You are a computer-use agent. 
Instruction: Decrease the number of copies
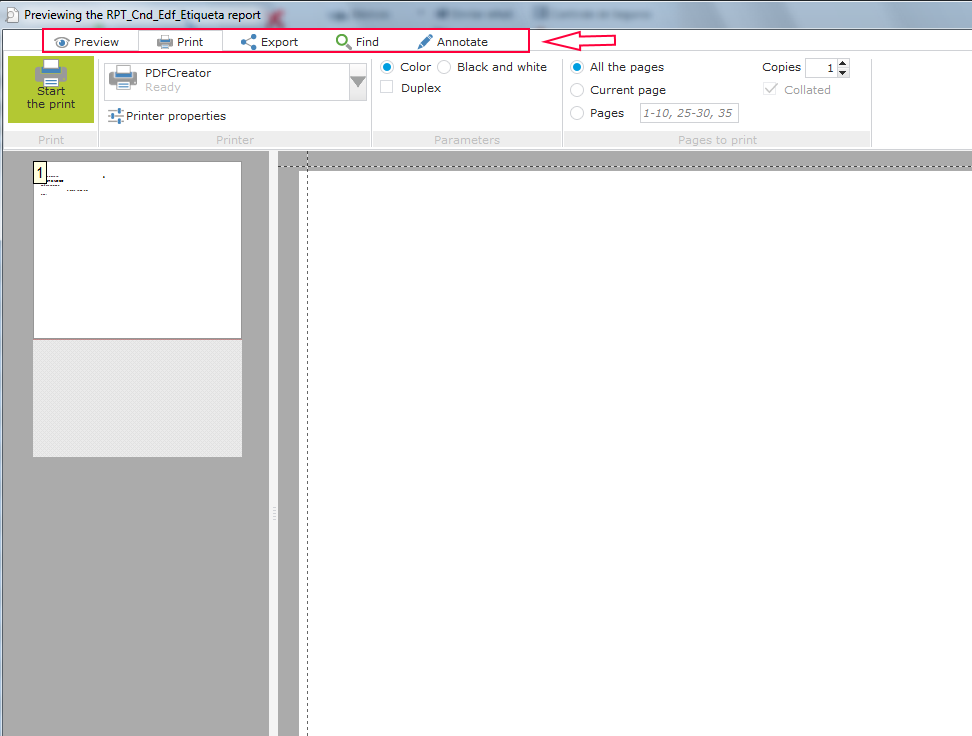(x=843, y=73)
